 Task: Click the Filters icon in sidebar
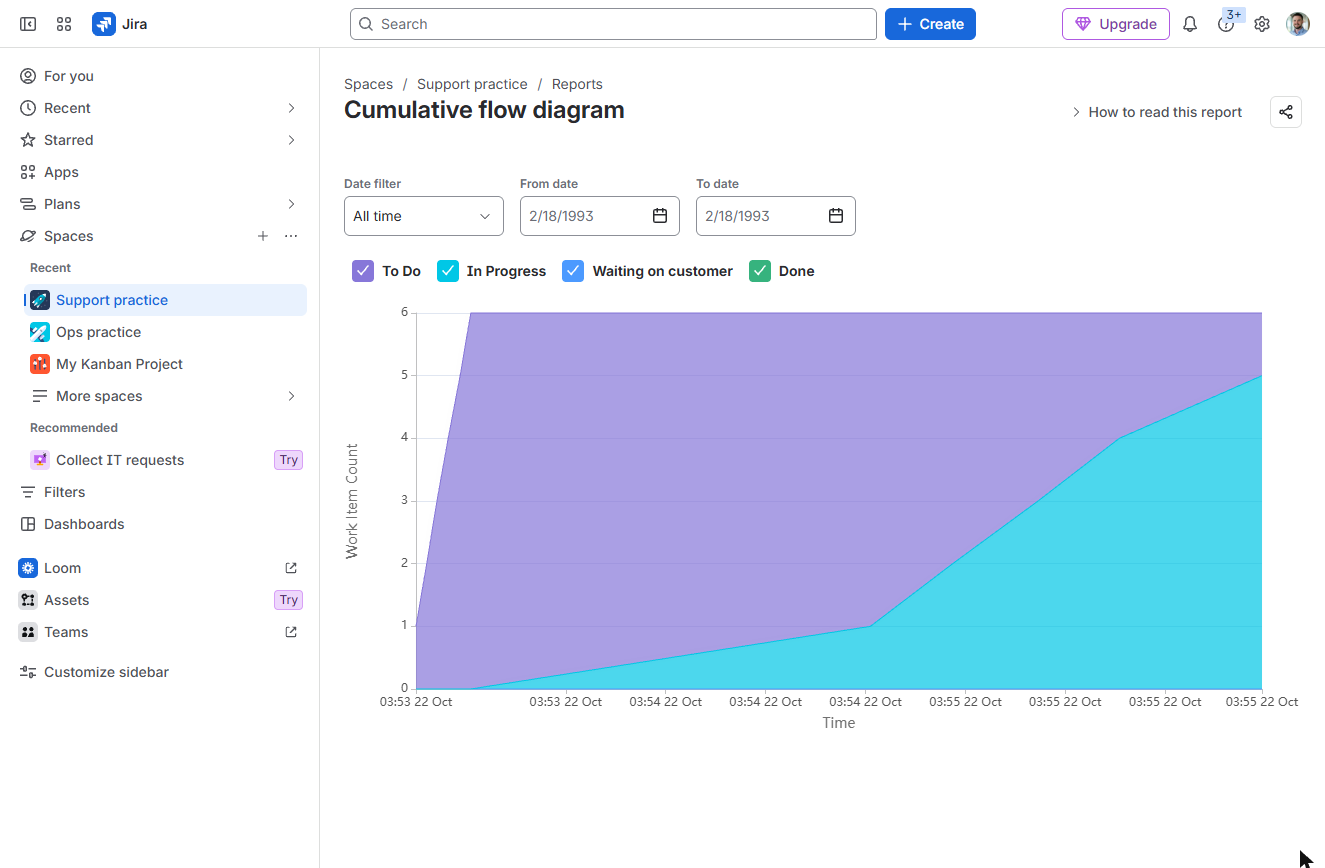(x=28, y=492)
